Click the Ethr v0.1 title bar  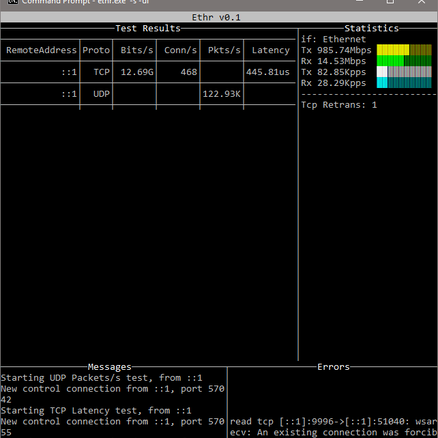[219, 17]
